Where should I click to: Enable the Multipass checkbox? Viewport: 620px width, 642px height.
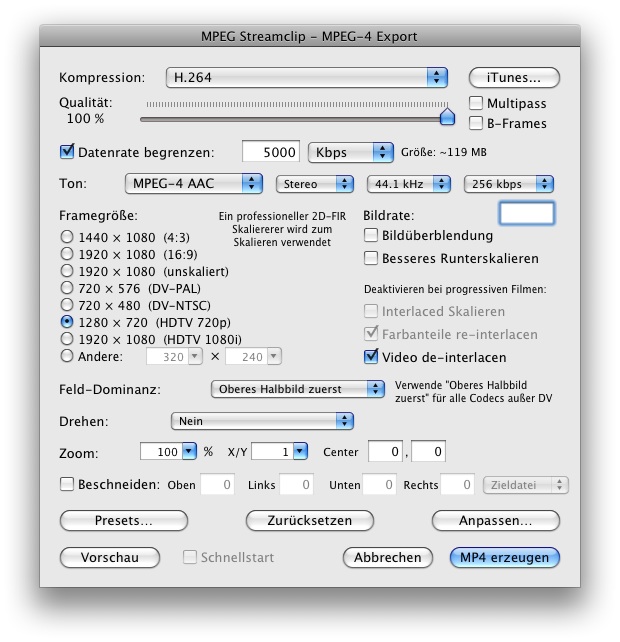[476, 104]
